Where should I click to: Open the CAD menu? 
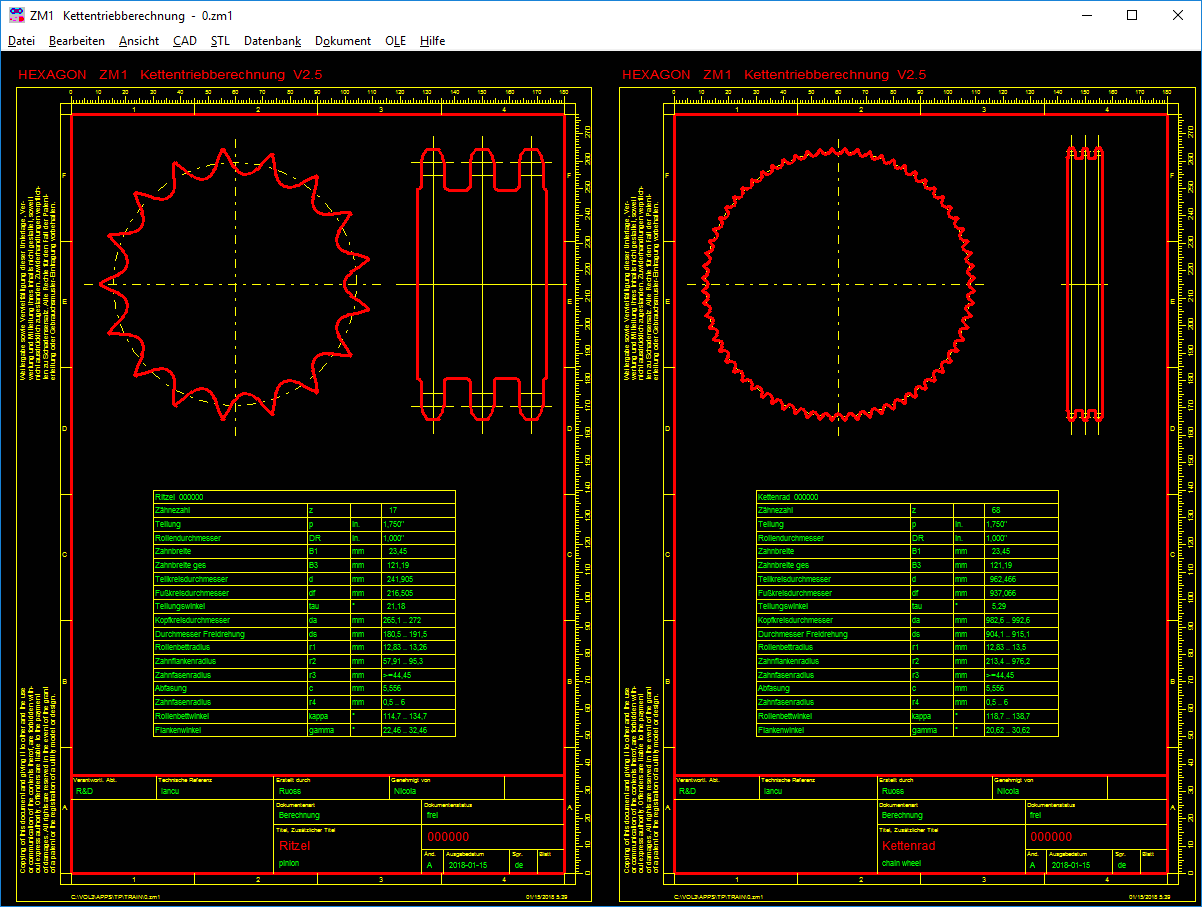[184, 41]
